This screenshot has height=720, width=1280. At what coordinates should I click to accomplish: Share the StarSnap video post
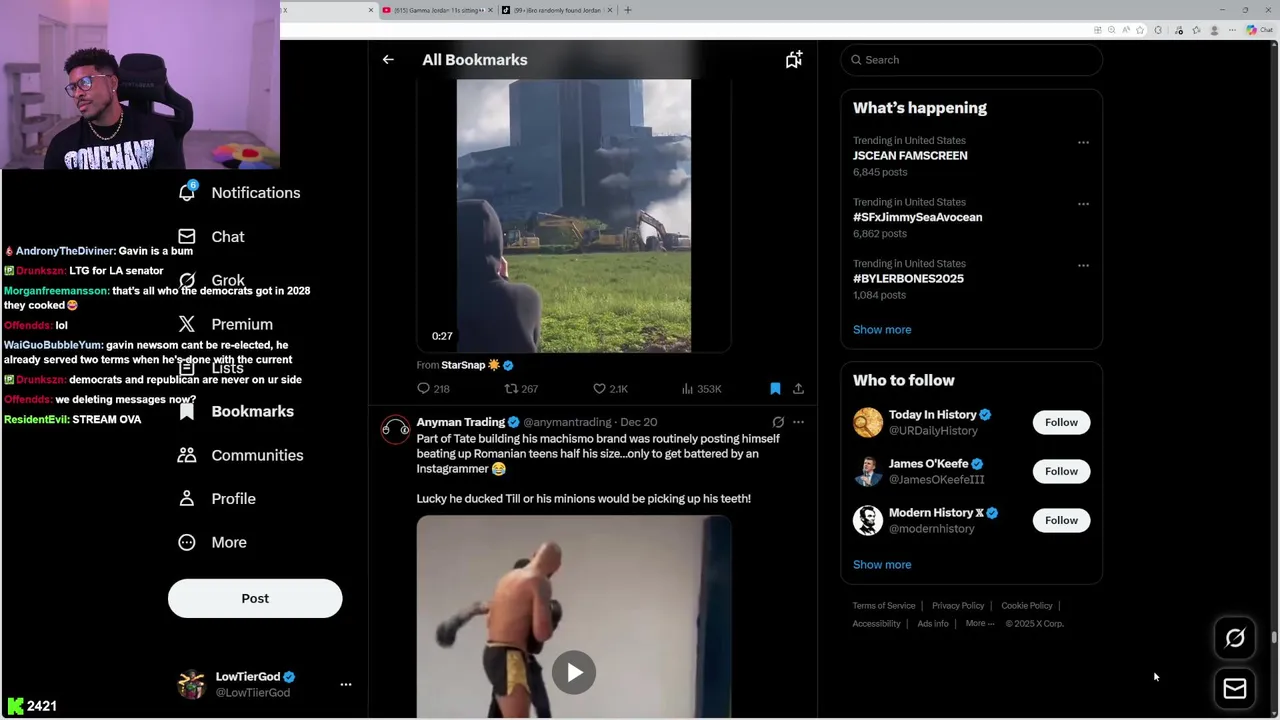(798, 389)
